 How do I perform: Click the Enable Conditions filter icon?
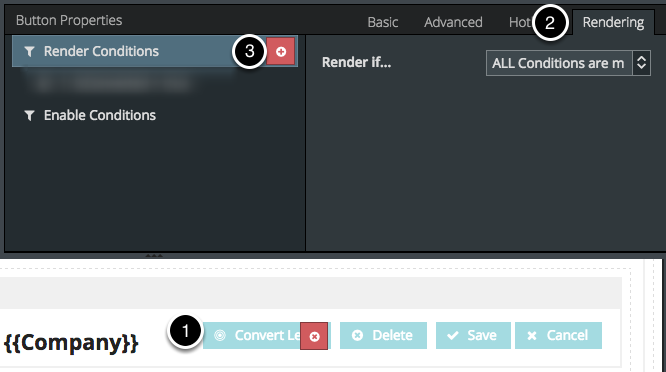tap(29, 115)
